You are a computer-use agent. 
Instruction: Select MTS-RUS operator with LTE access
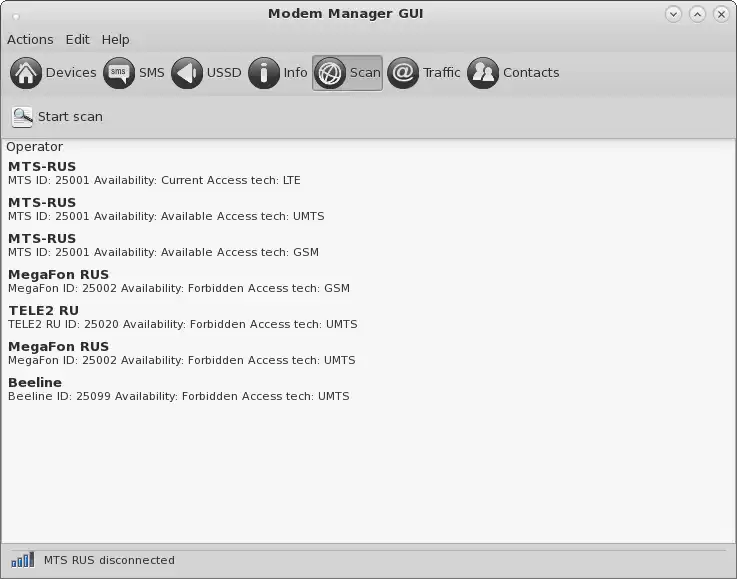click(368, 173)
